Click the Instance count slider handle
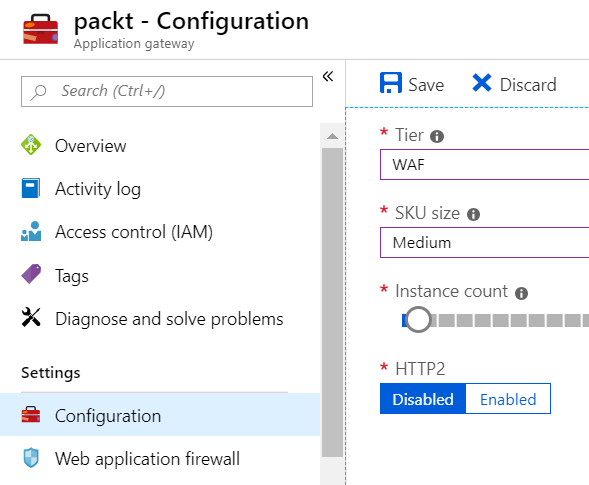Image resolution: width=589 pixels, height=485 pixels. [418, 320]
